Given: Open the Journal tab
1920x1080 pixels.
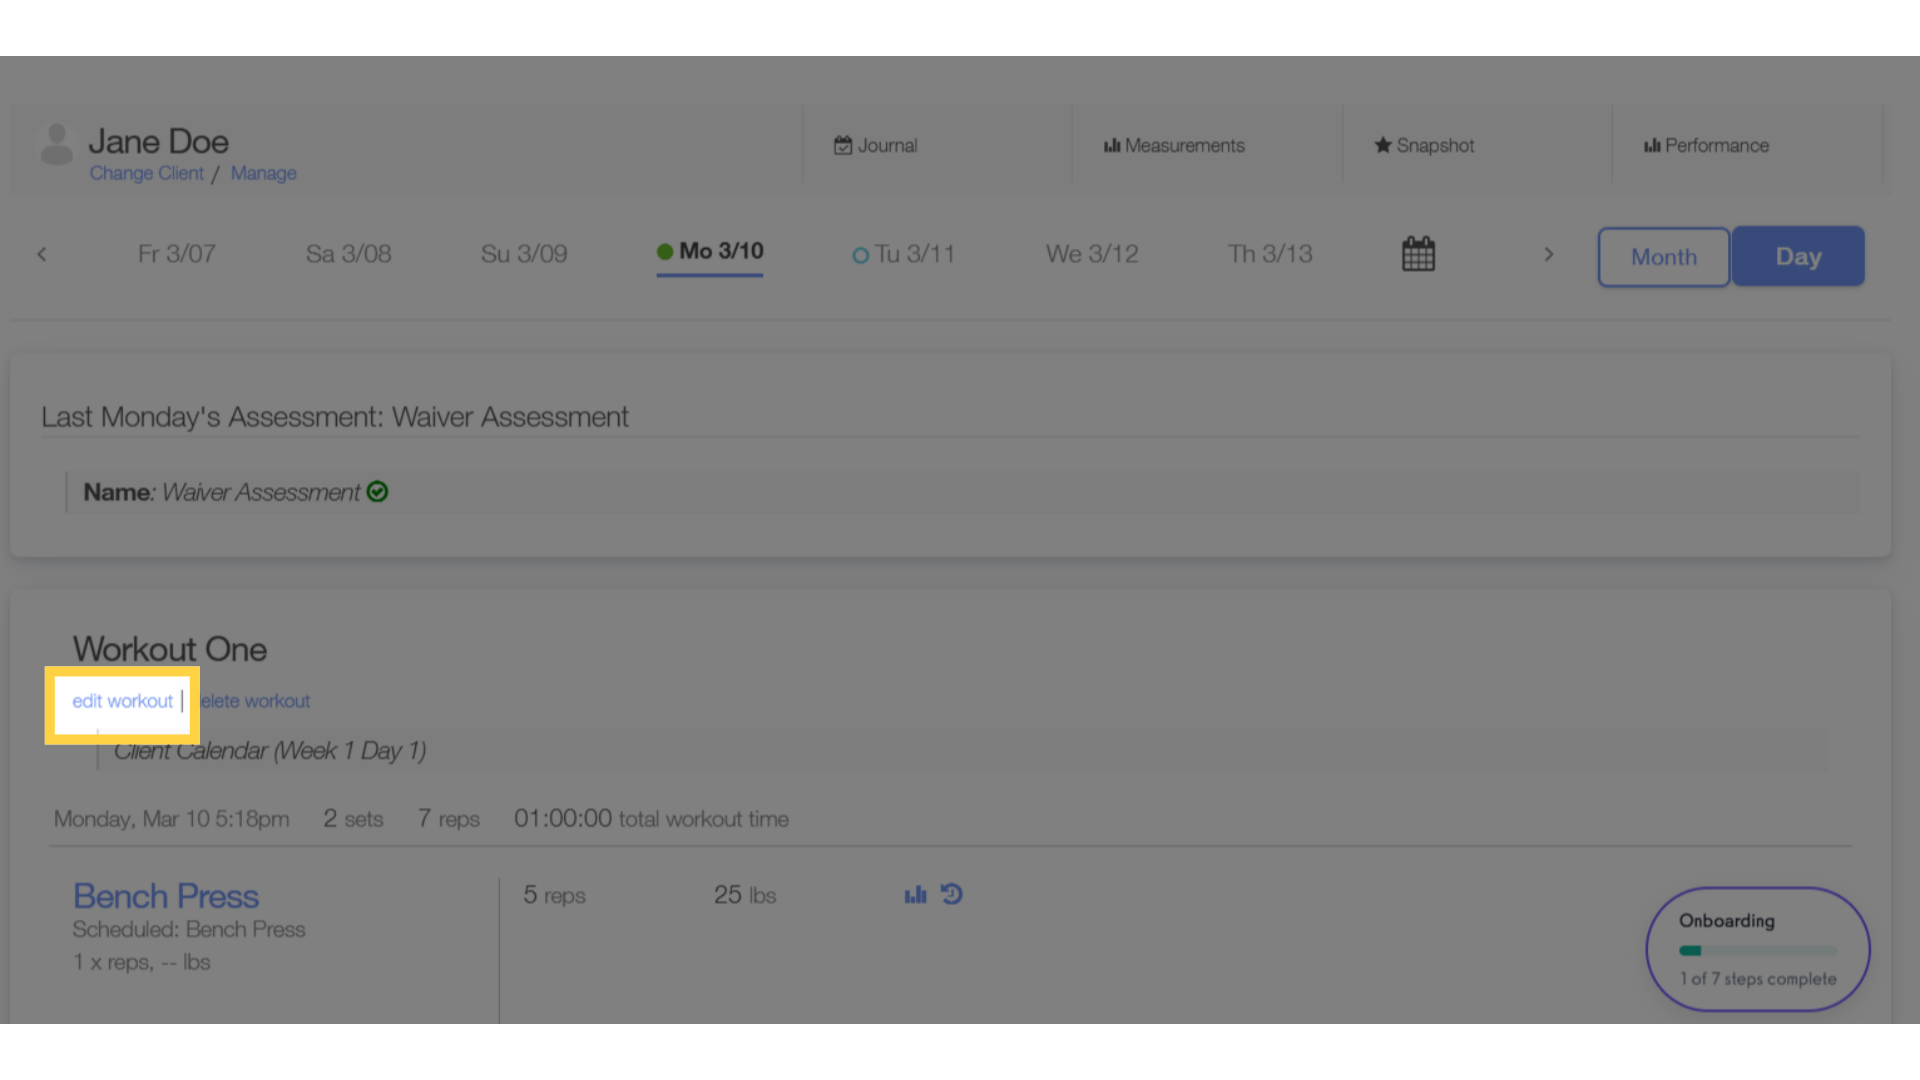Looking at the screenshot, I should tap(875, 145).
